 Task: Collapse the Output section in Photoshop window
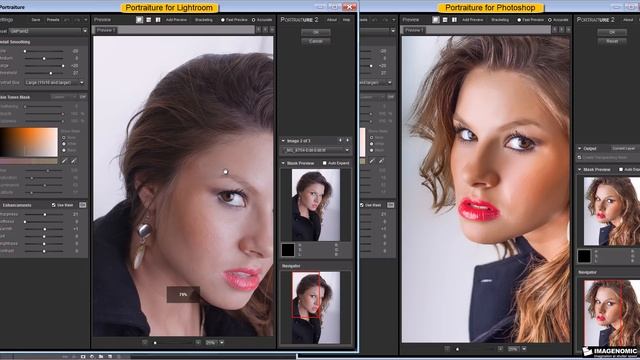coord(580,148)
